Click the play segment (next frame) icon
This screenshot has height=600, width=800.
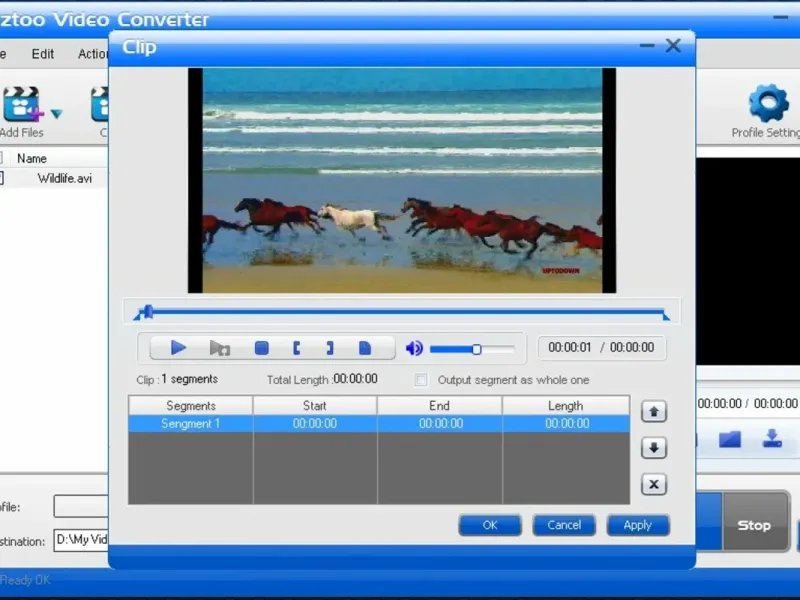220,348
